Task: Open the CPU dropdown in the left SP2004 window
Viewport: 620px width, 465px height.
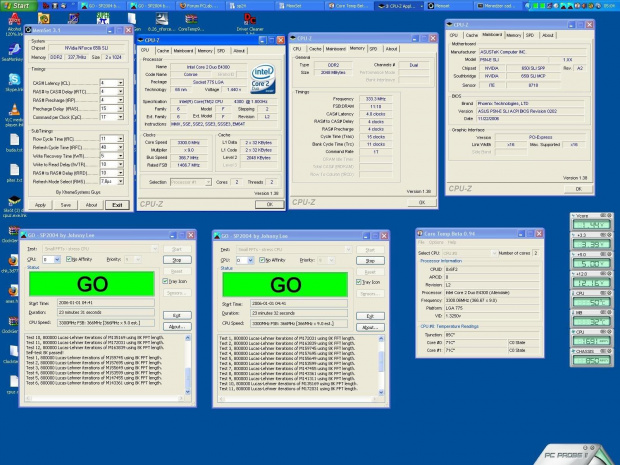Action: click(x=57, y=259)
